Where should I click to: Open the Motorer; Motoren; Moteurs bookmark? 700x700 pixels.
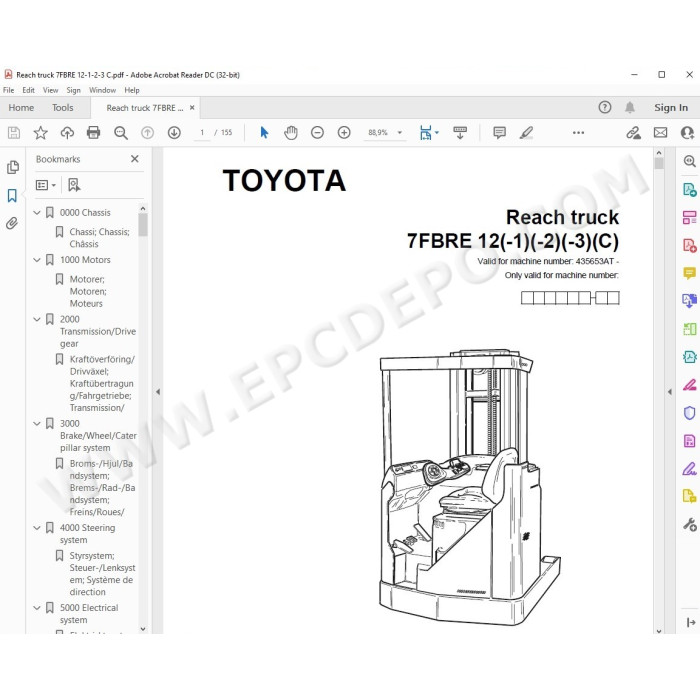pos(88,291)
